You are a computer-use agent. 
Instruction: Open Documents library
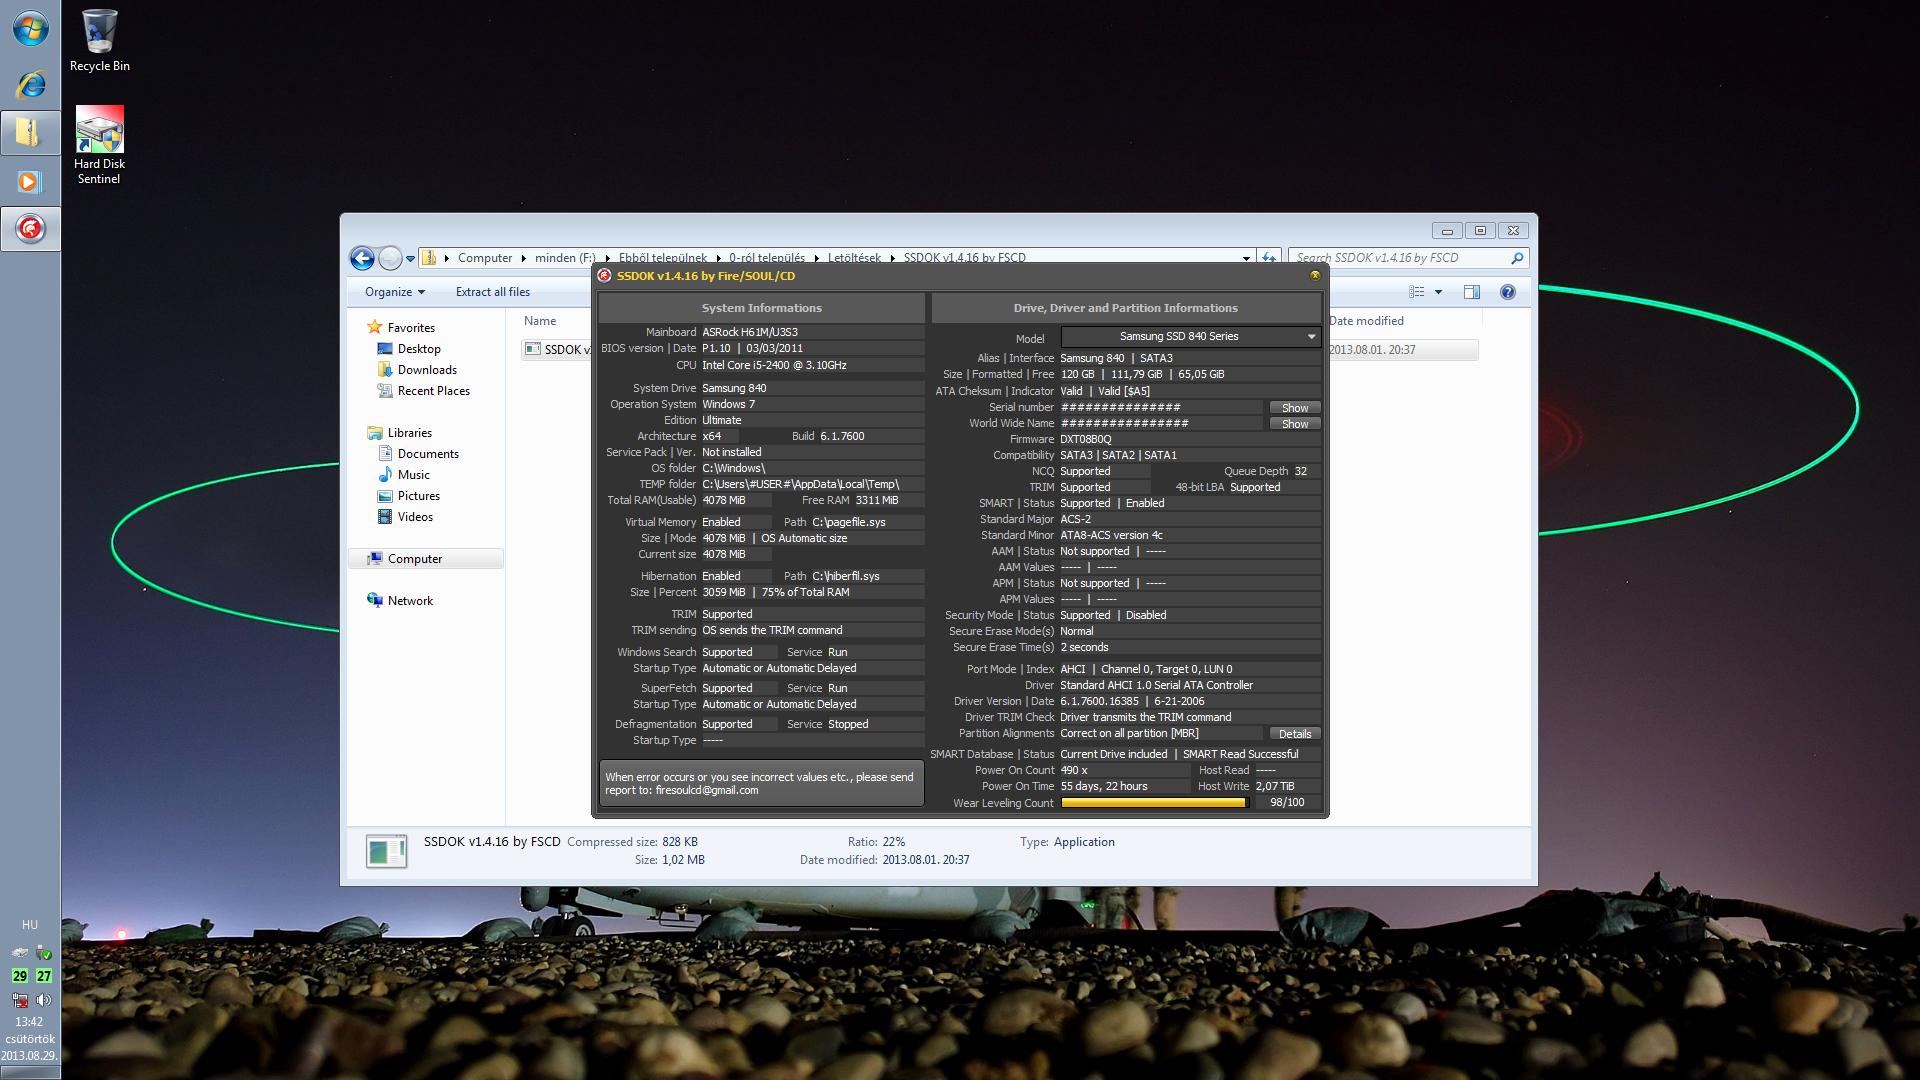418,454
